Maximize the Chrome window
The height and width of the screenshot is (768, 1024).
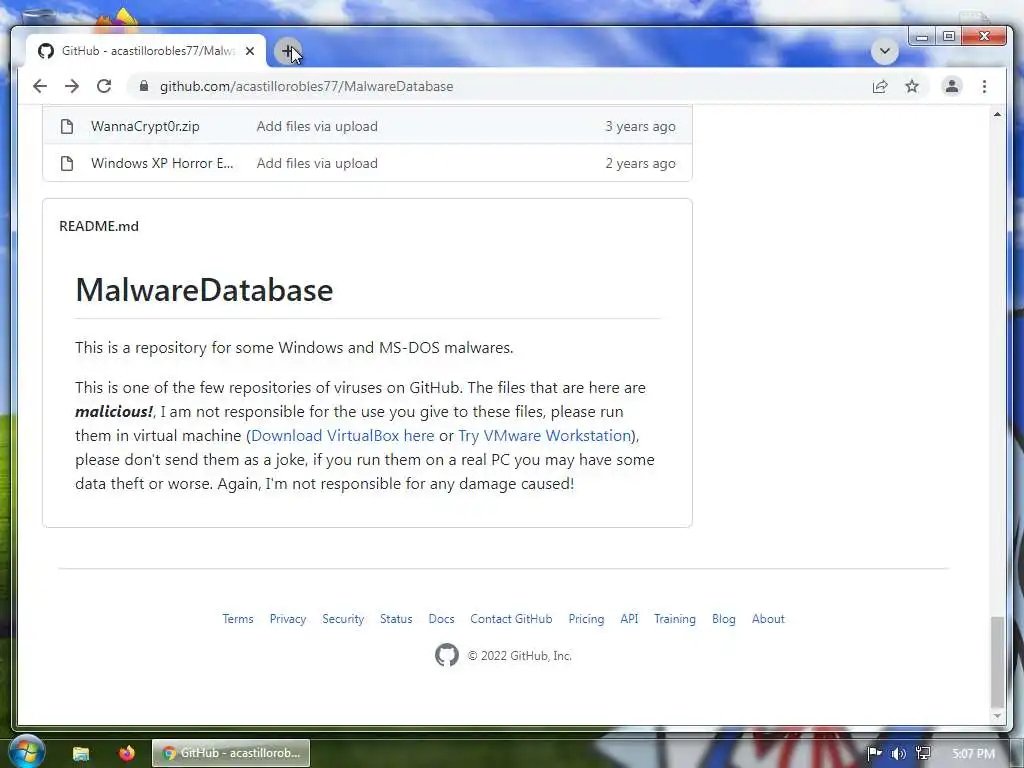click(x=949, y=37)
